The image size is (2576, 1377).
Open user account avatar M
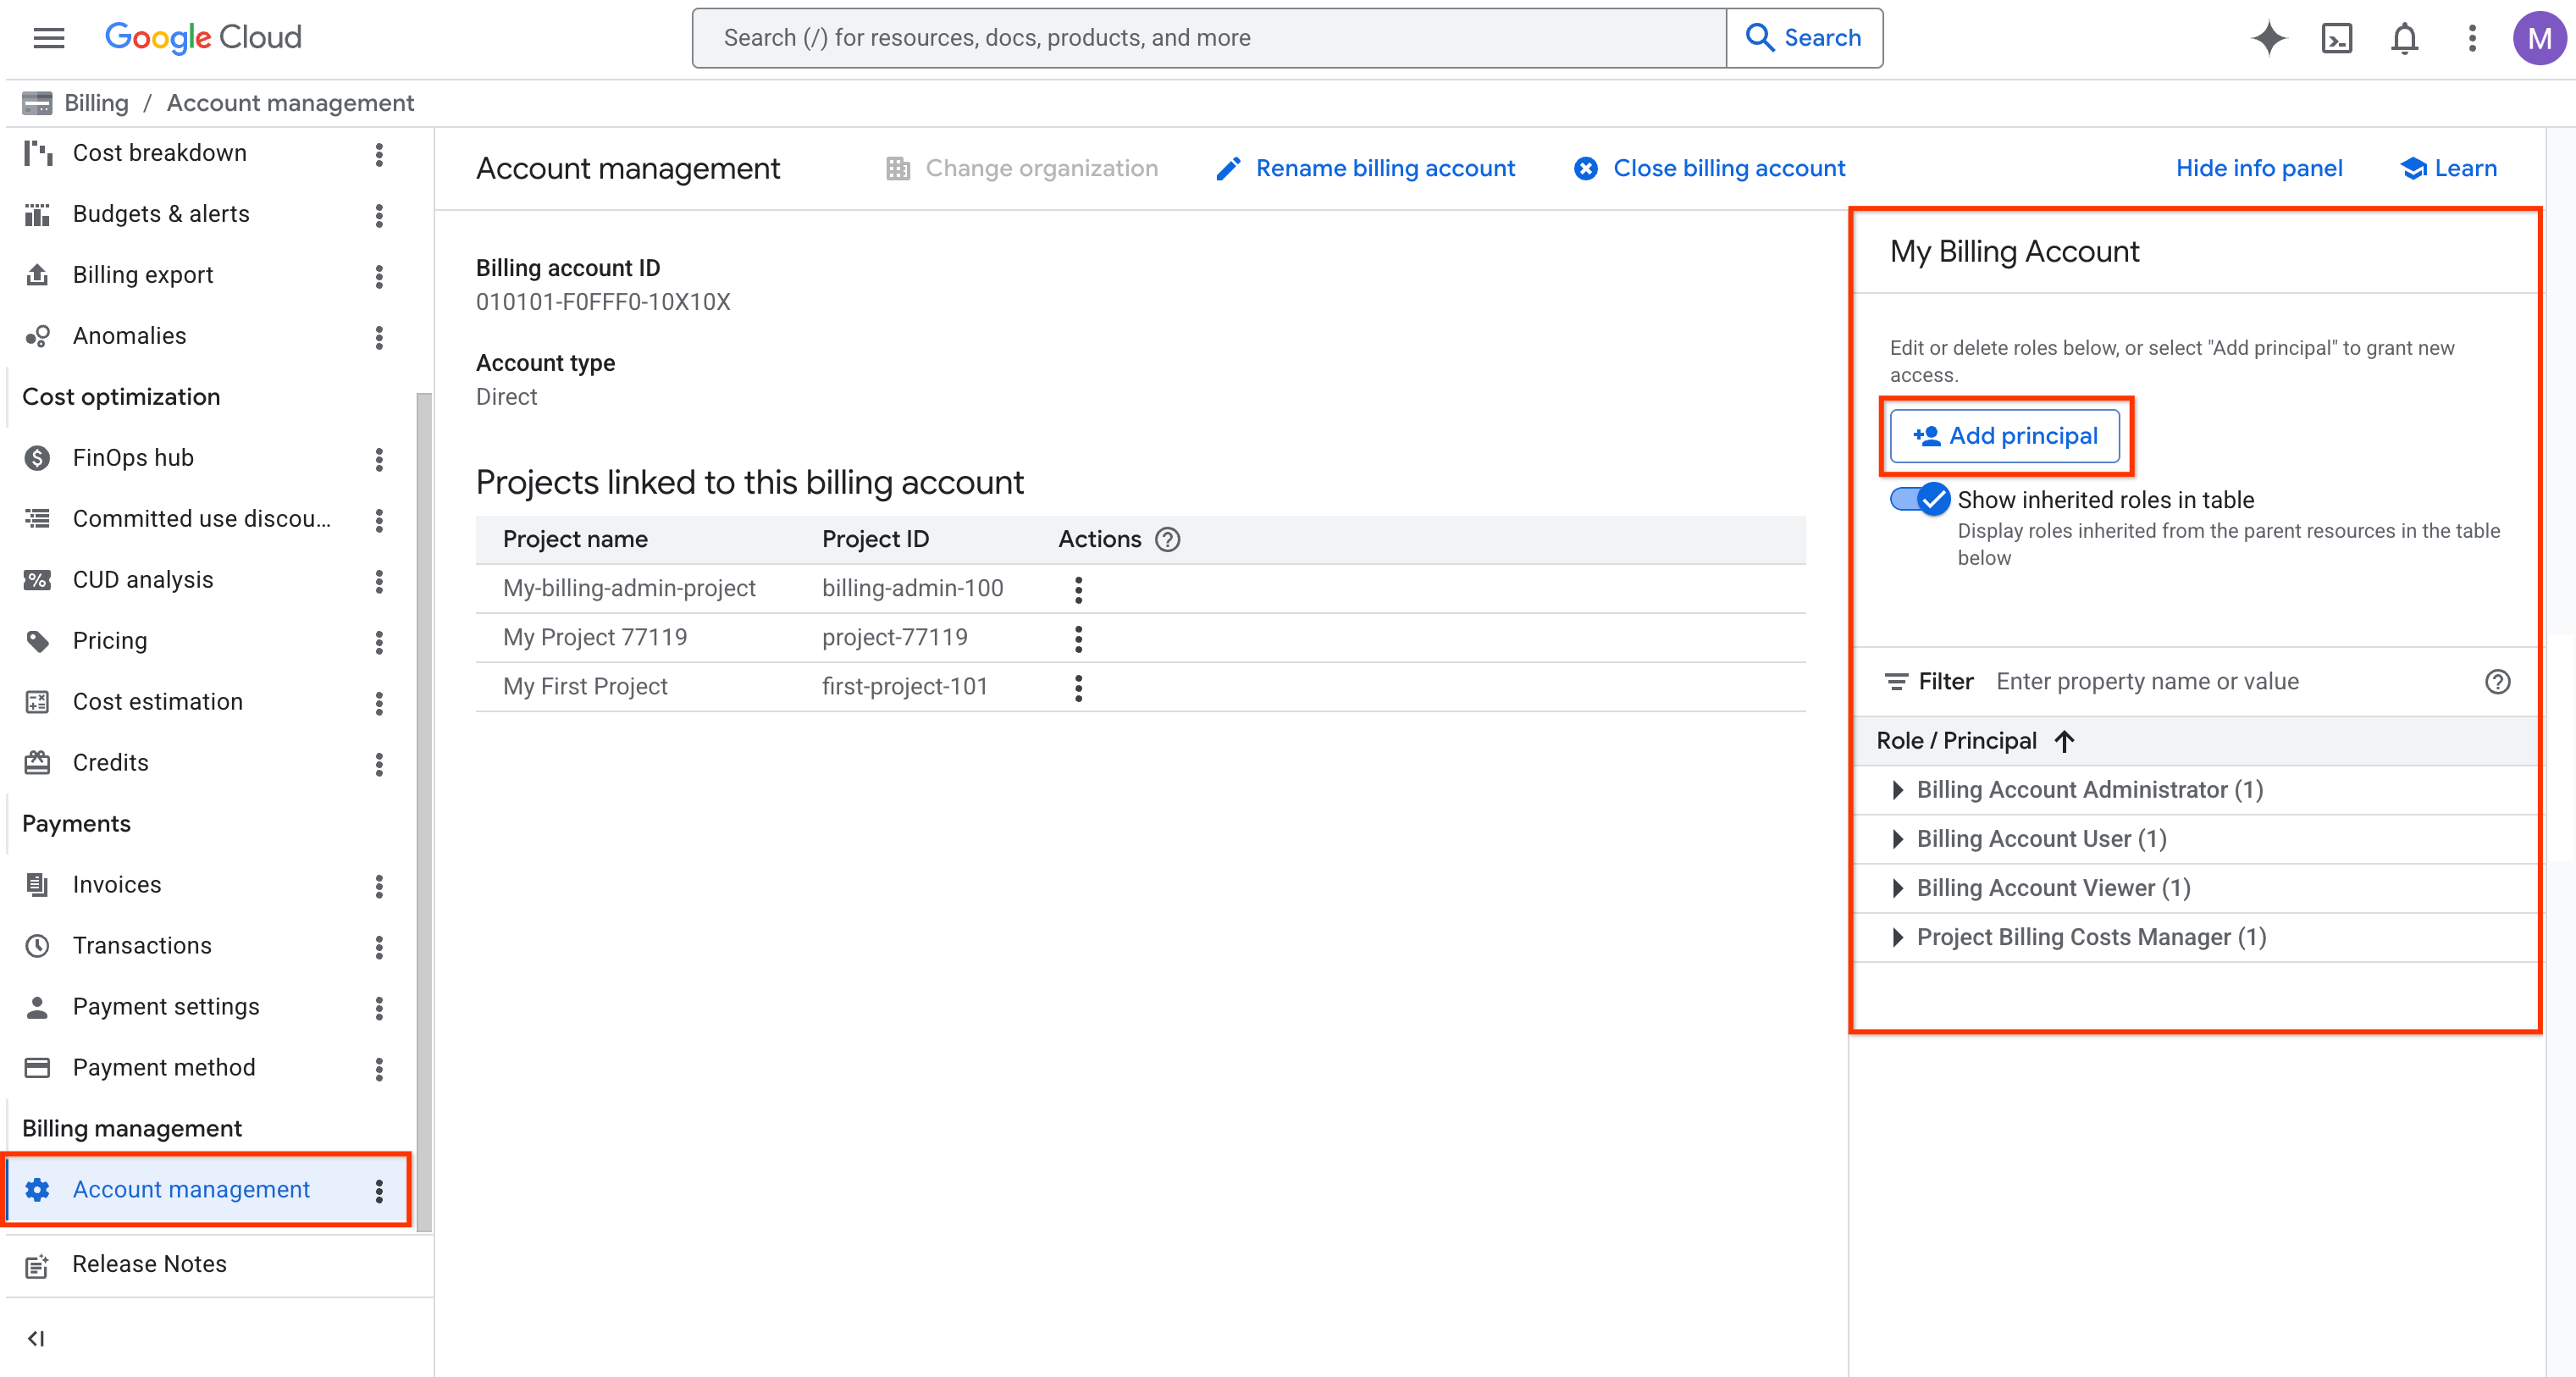click(2539, 38)
